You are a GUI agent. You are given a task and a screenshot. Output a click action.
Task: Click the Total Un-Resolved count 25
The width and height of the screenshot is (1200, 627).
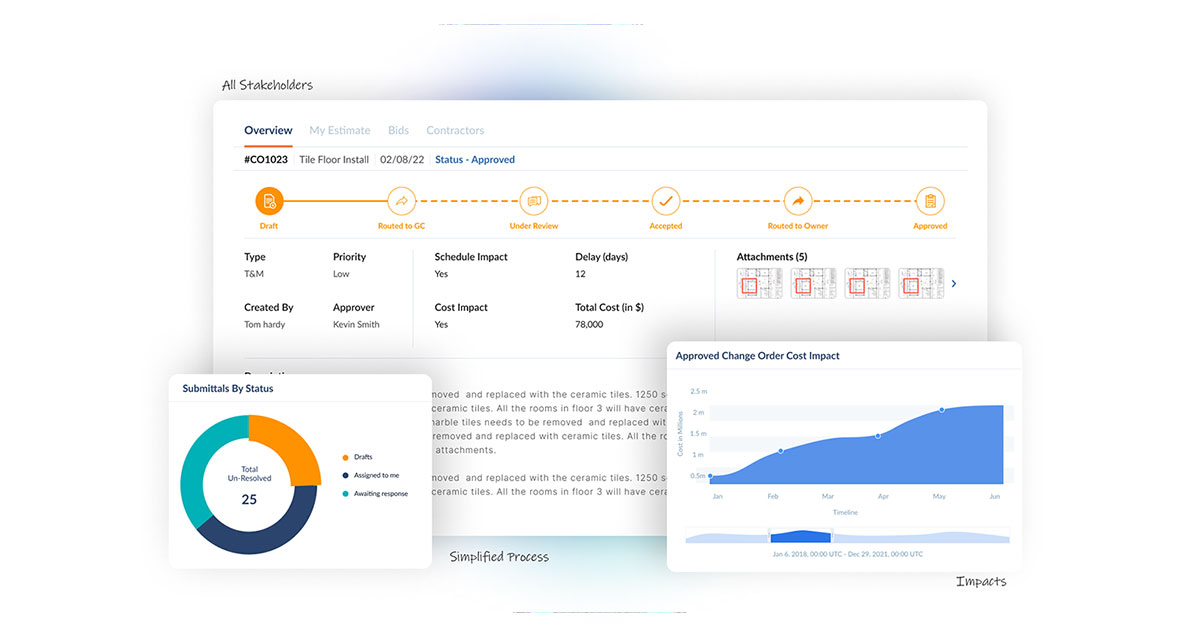pos(249,499)
